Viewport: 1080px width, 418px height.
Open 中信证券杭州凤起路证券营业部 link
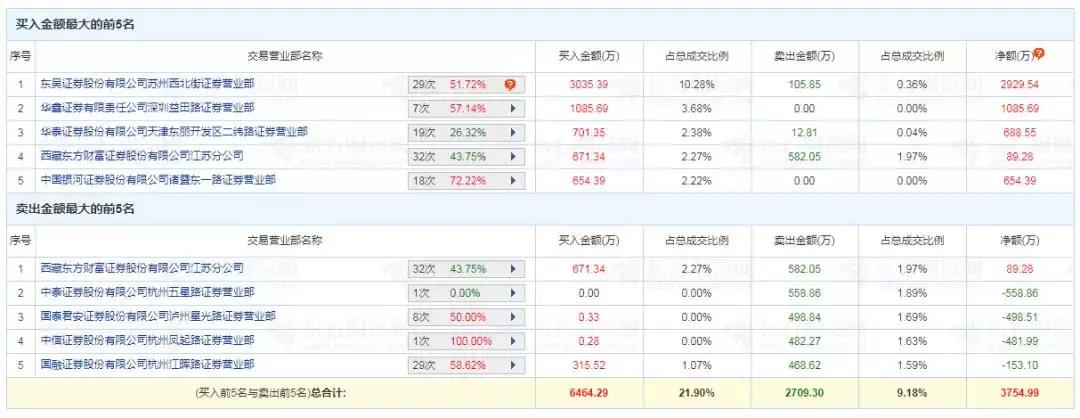click(147, 341)
